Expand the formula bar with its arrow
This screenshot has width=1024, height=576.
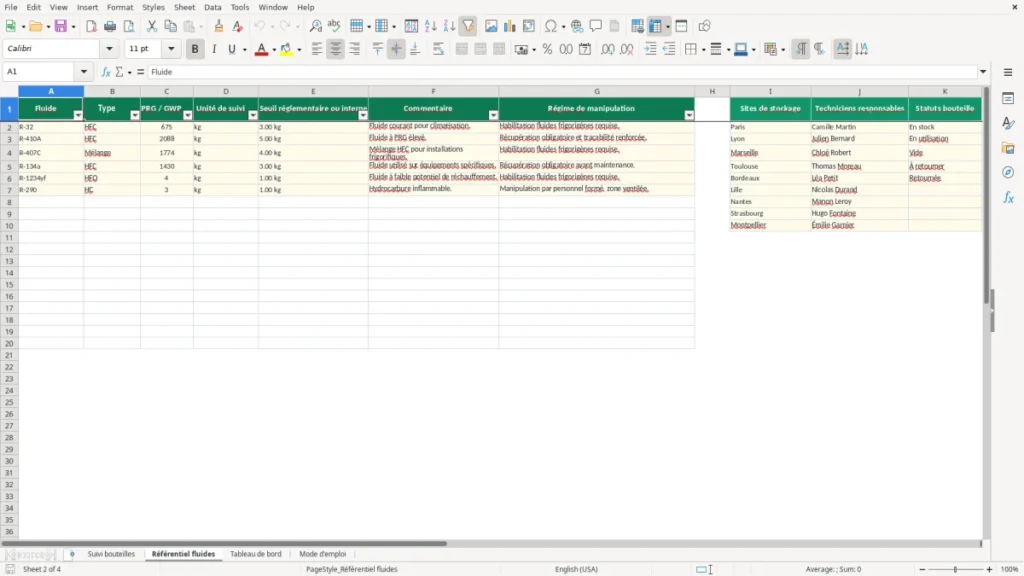click(983, 72)
